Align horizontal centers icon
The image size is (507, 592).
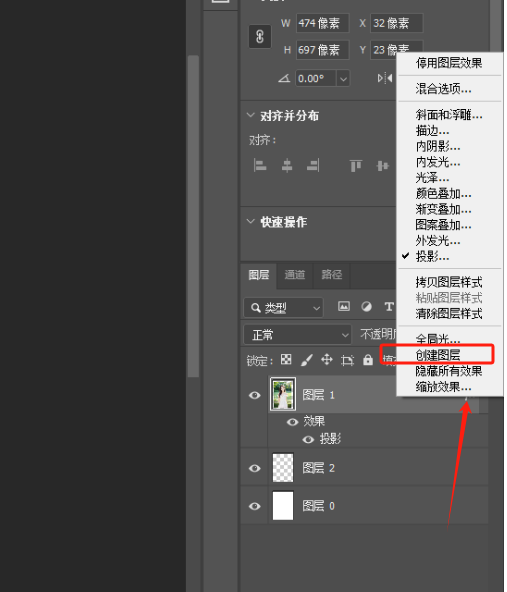point(287,165)
